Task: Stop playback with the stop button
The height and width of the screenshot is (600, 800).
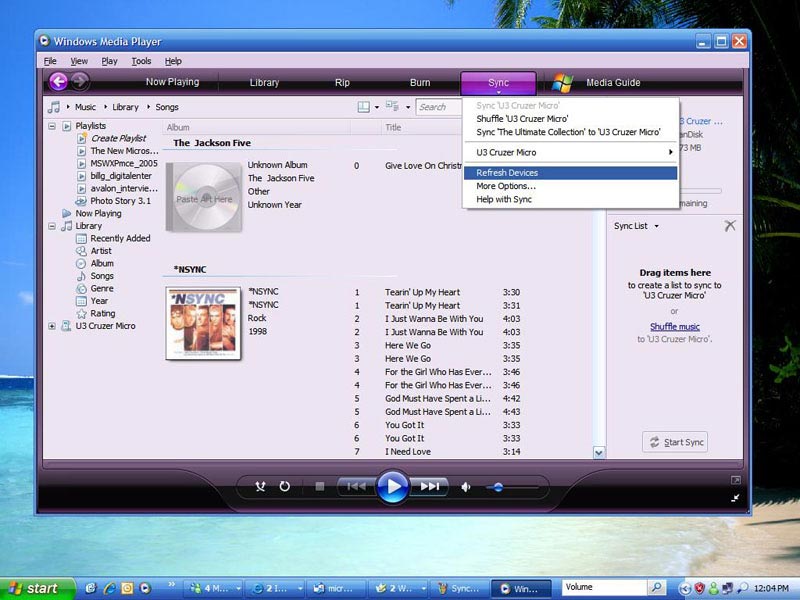Action: (x=320, y=487)
